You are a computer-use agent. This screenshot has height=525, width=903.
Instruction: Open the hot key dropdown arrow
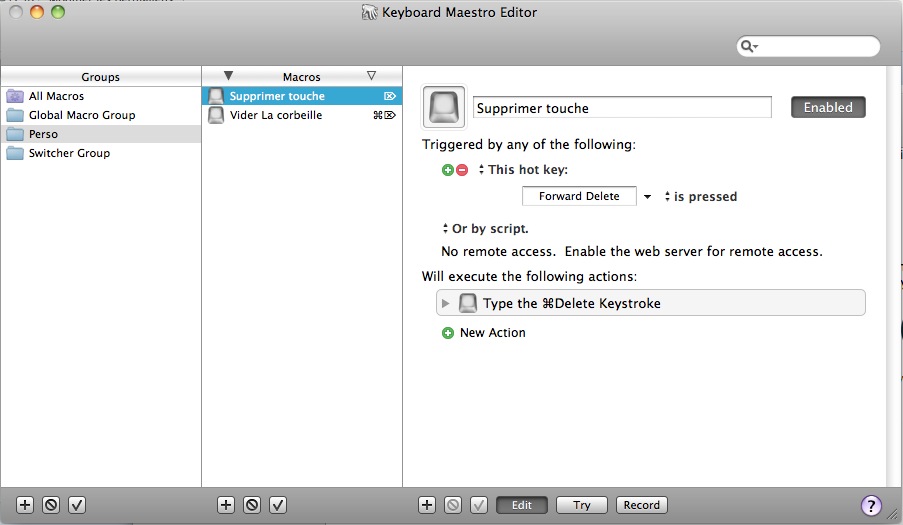pos(647,197)
